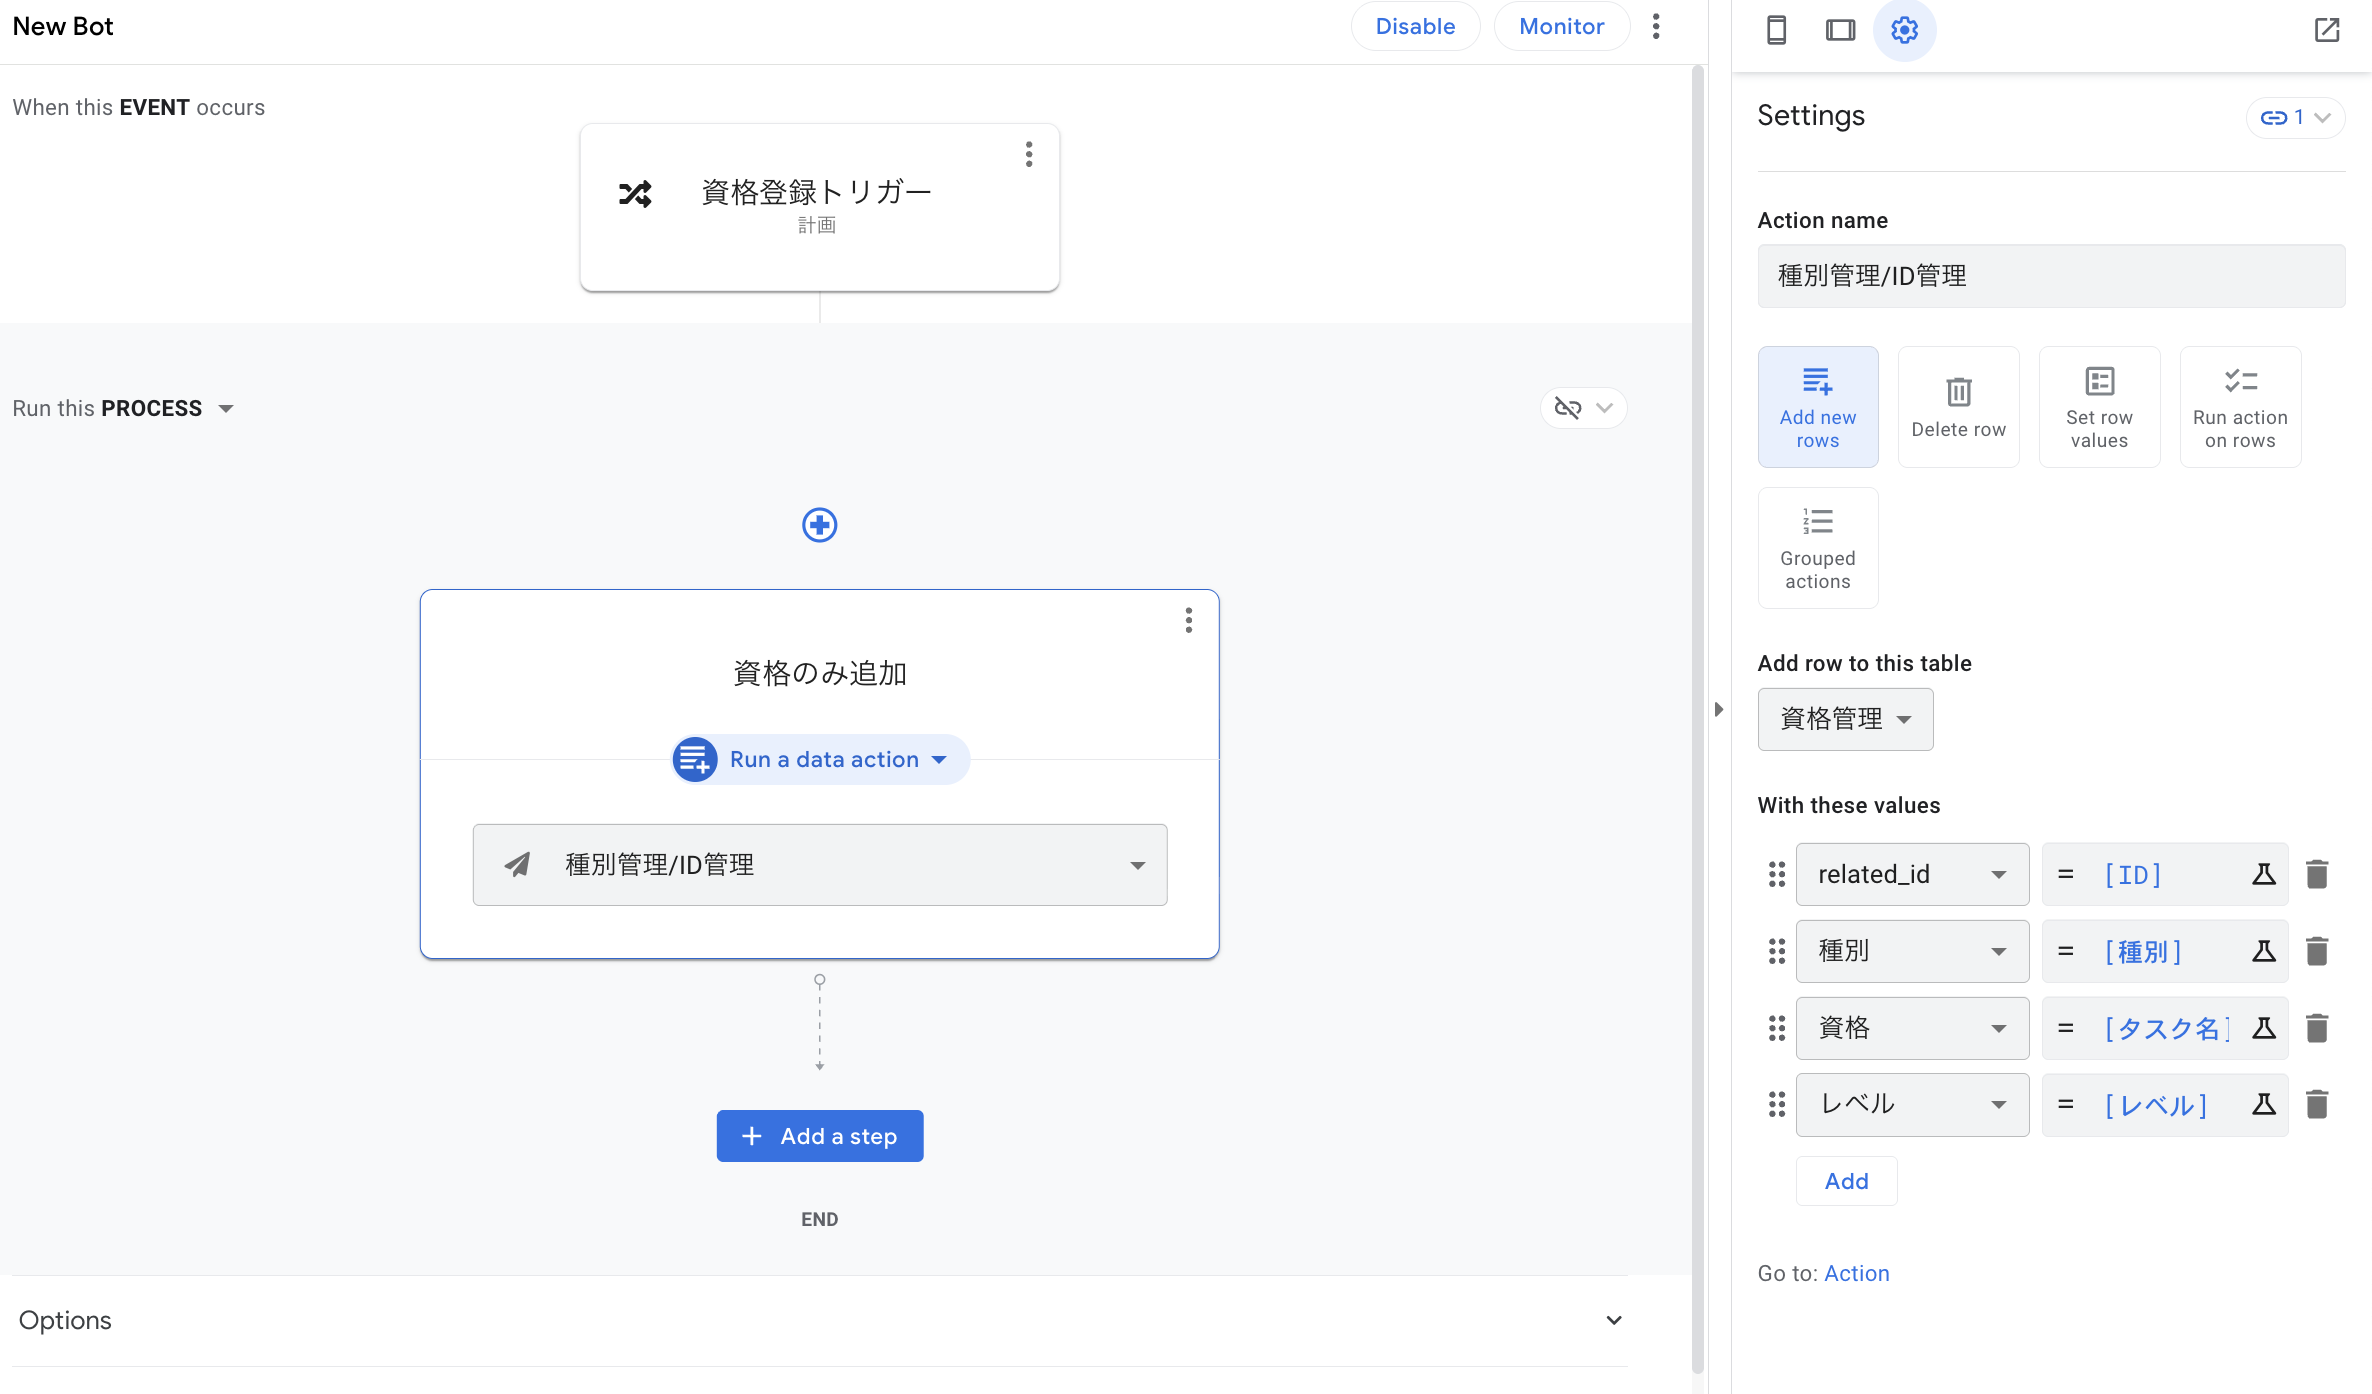Screen dimensions: 2372x1394
Task: Open the settings gear panel icon
Action: 1904,30
